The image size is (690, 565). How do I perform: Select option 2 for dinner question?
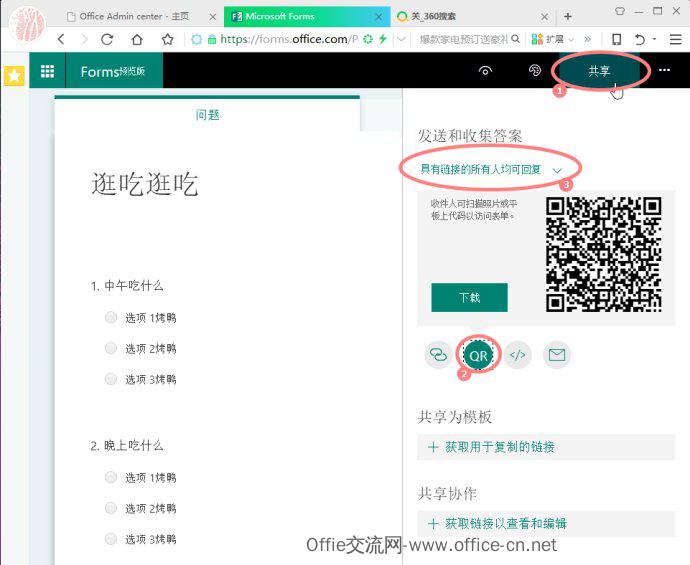coord(110,508)
